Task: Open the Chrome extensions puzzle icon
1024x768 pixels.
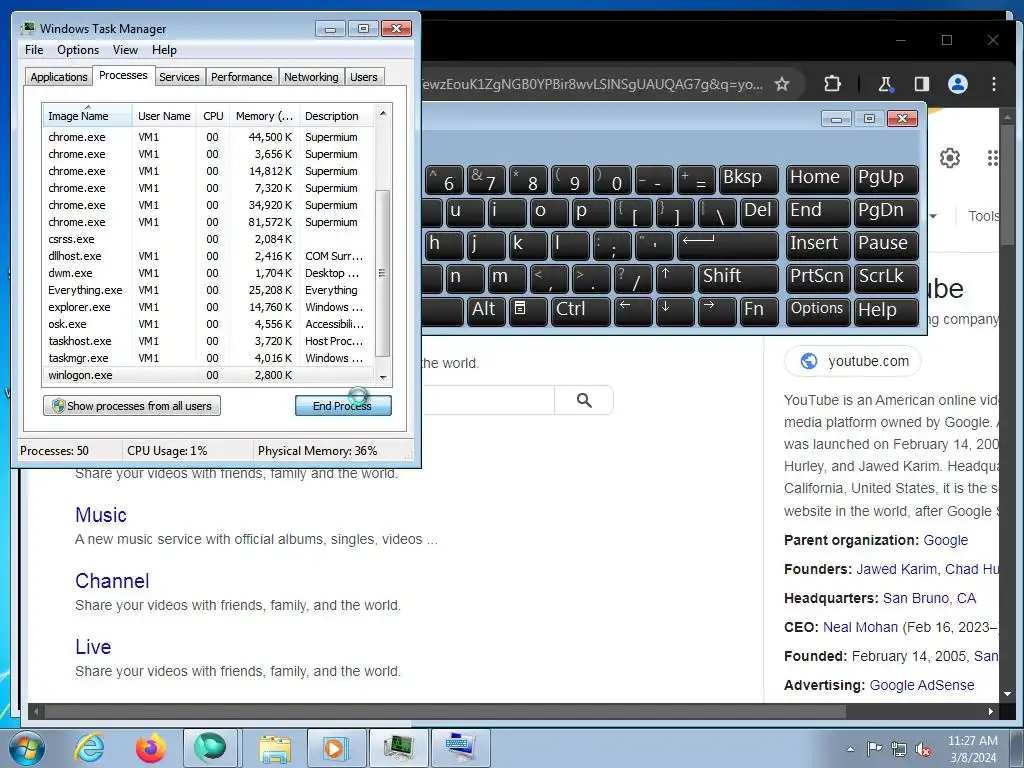Action: tap(832, 84)
